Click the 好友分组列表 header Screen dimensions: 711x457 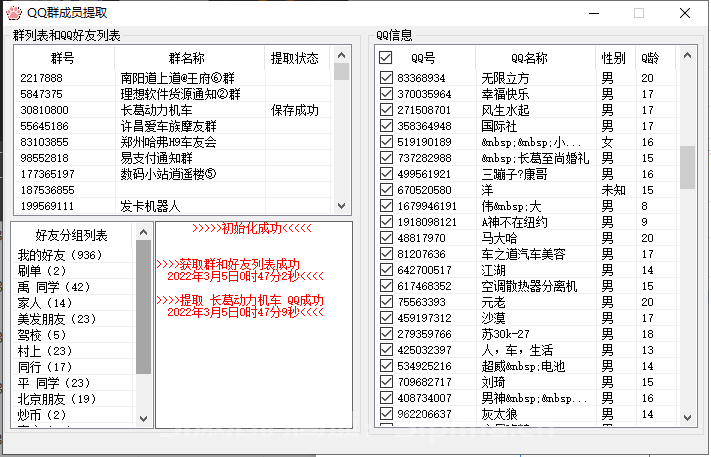(73, 235)
